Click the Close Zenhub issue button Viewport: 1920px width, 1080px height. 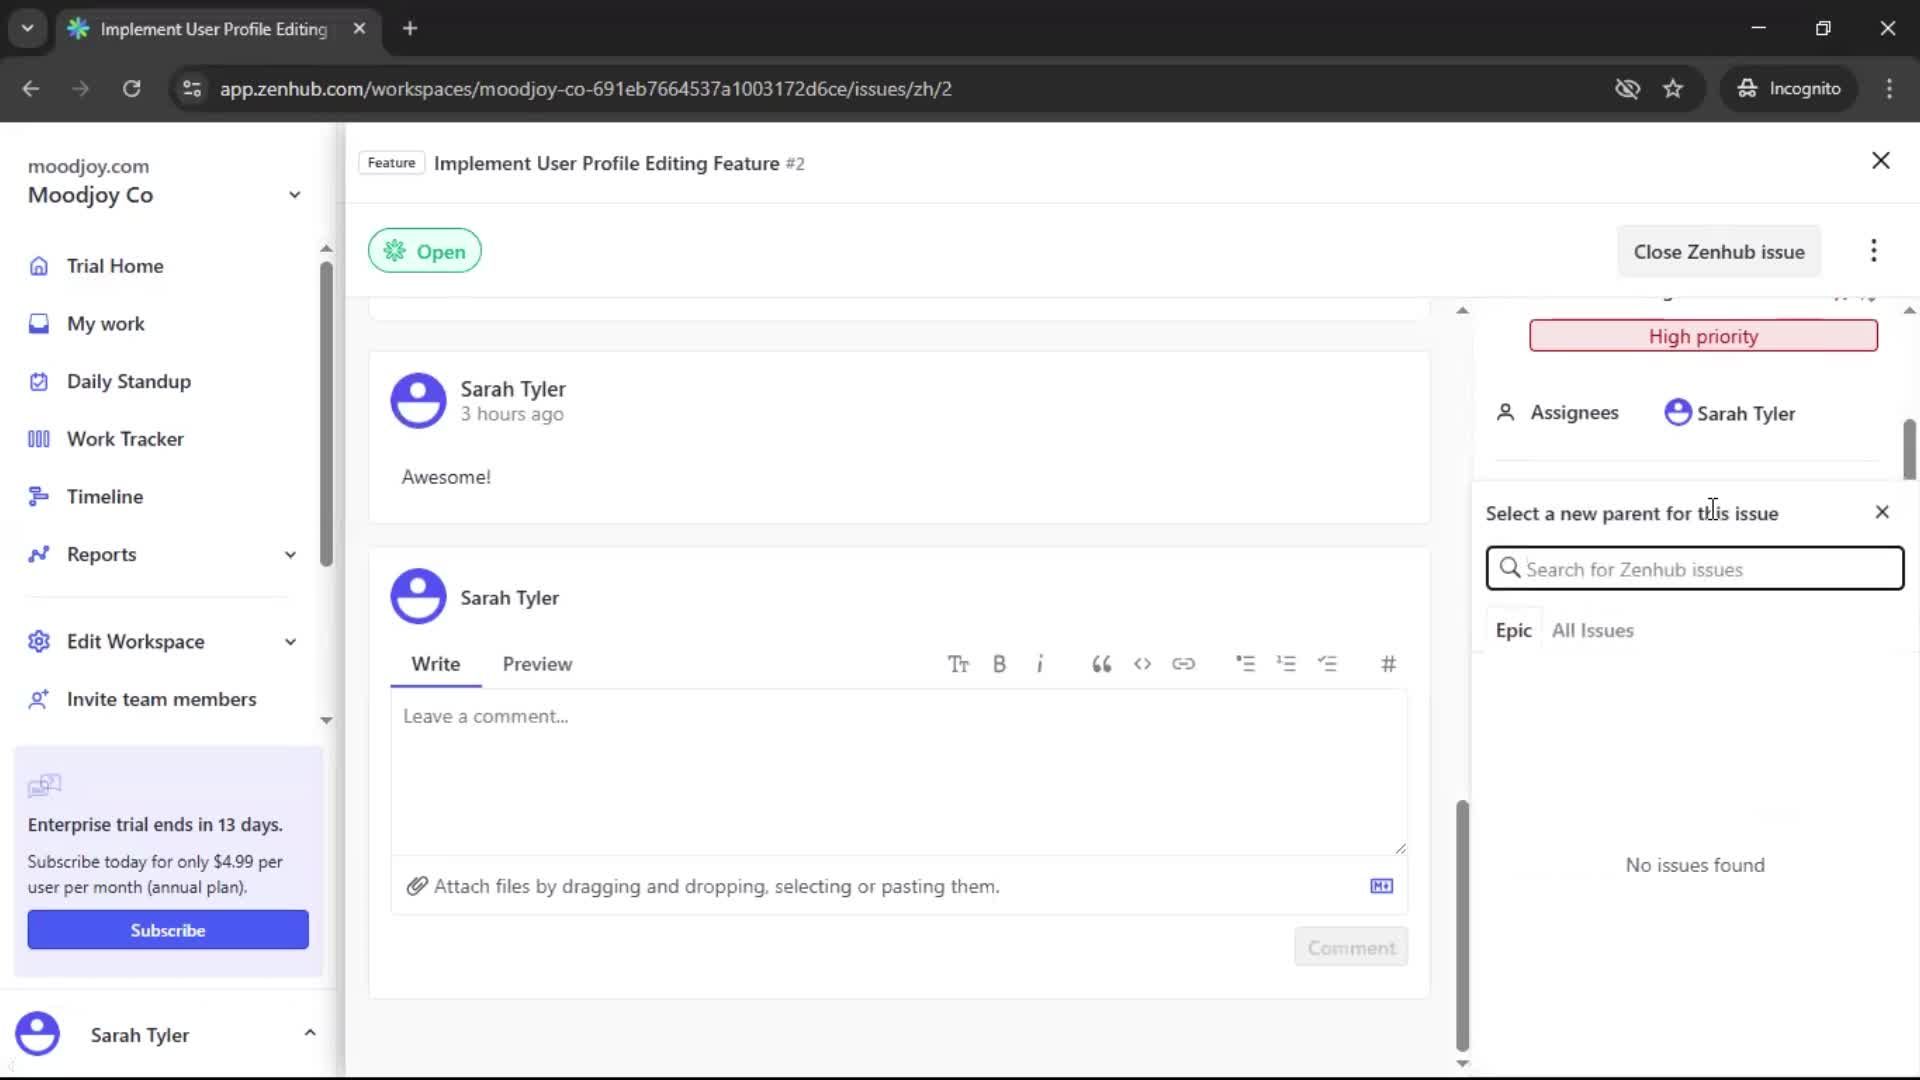1719,251
